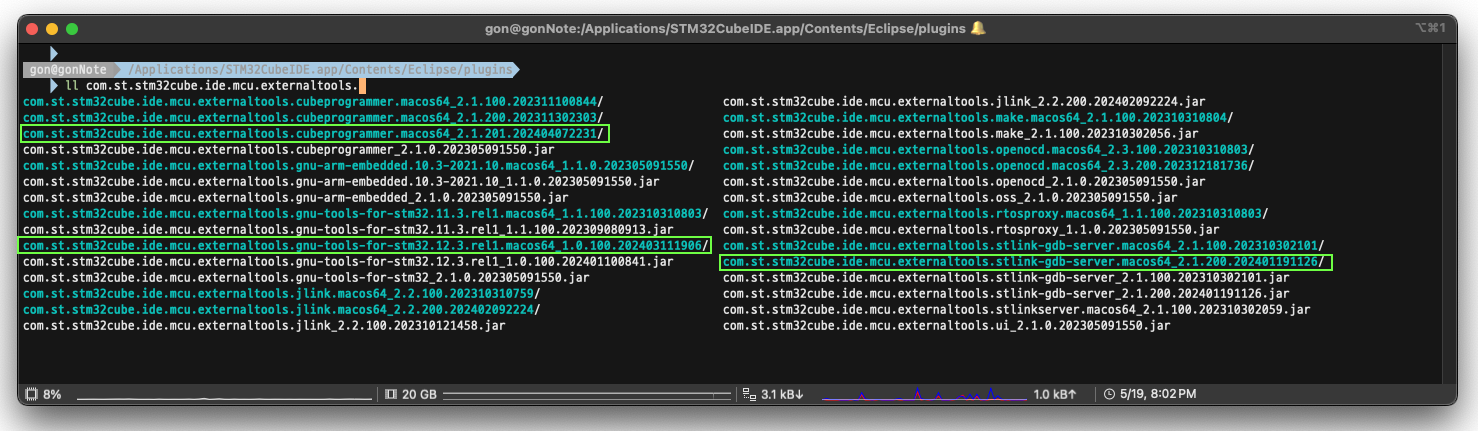Click the 8% CPU value in status bar
This screenshot has width=1478, height=431.
click(x=52, y=394)
